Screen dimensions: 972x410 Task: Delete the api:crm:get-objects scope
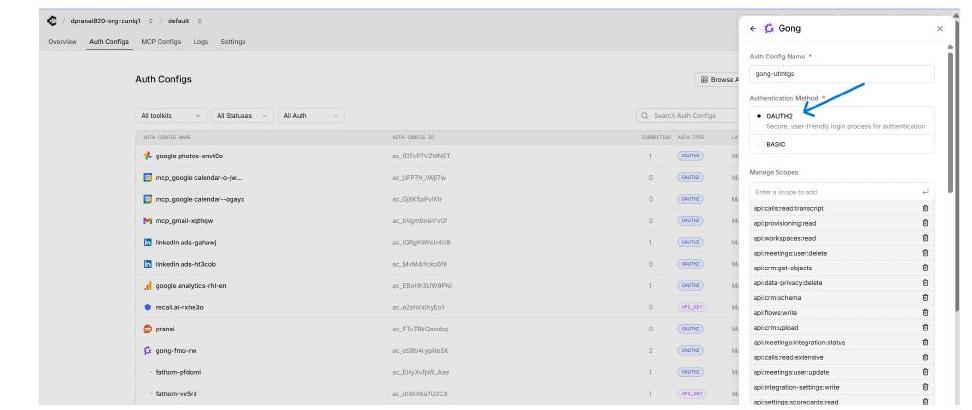click(926, 268)
